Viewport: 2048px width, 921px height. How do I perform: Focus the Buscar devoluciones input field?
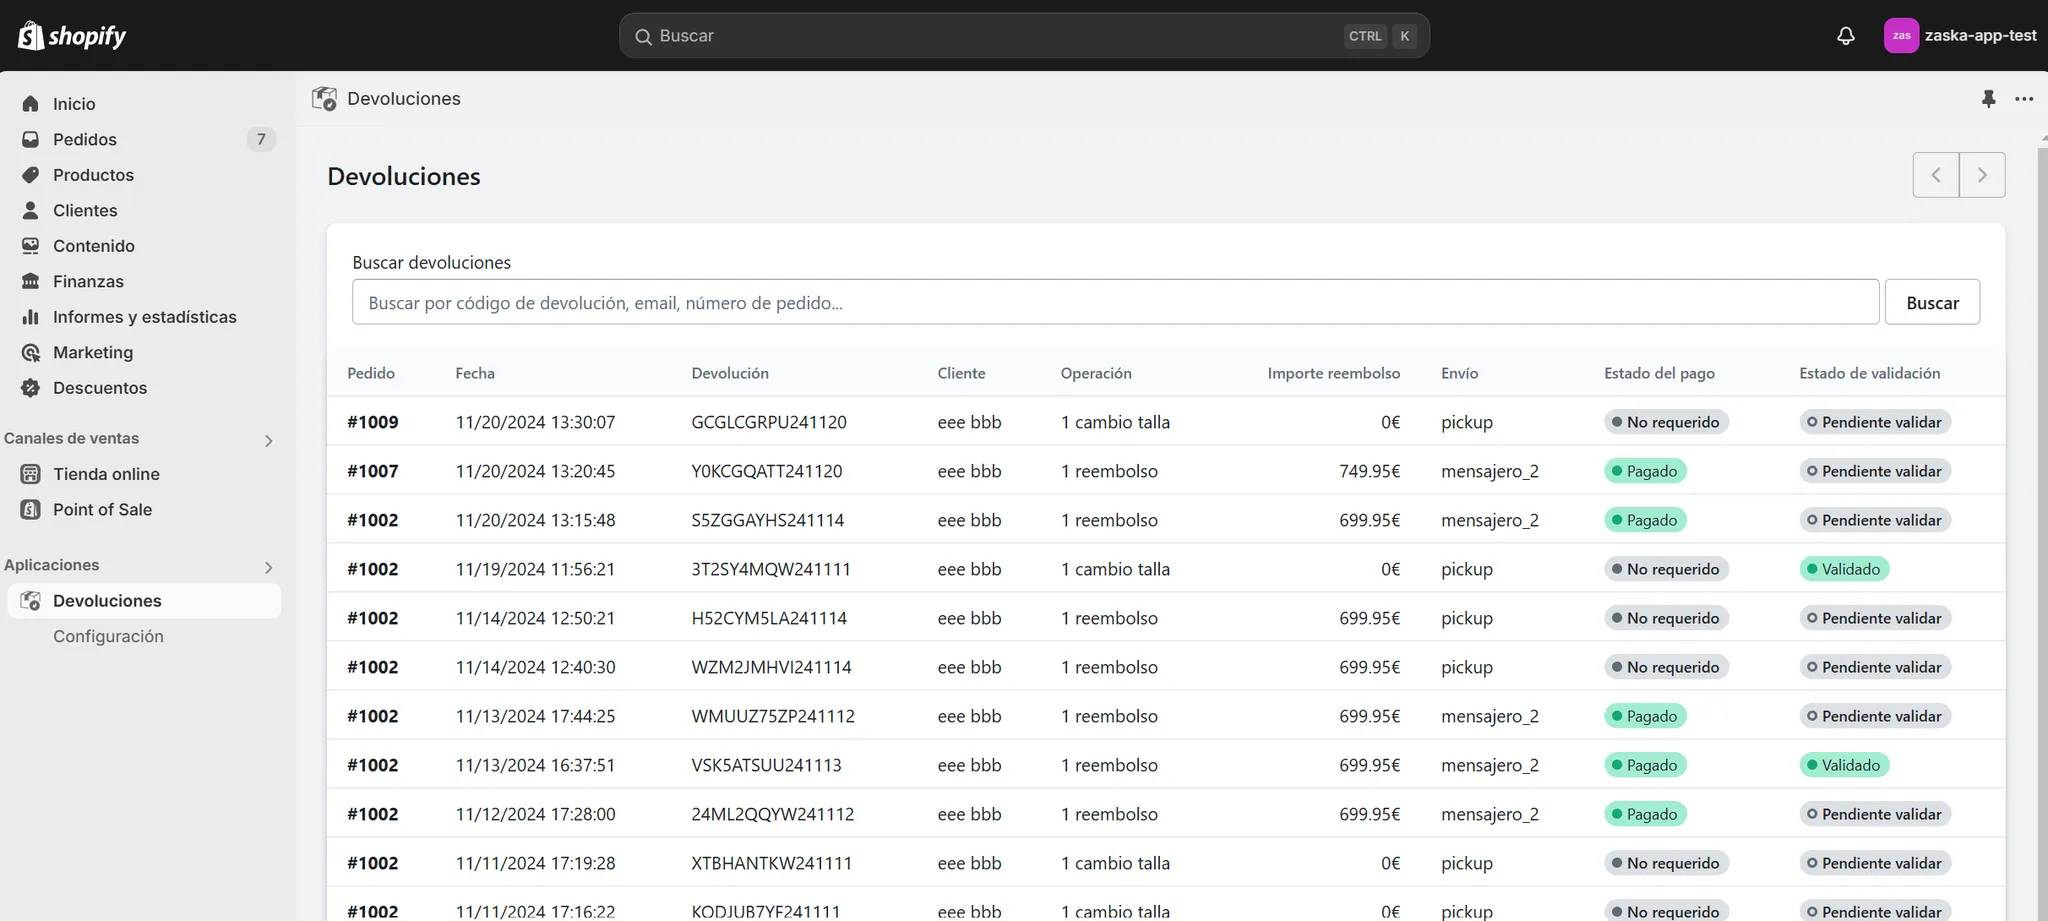tap(1115, 302)
